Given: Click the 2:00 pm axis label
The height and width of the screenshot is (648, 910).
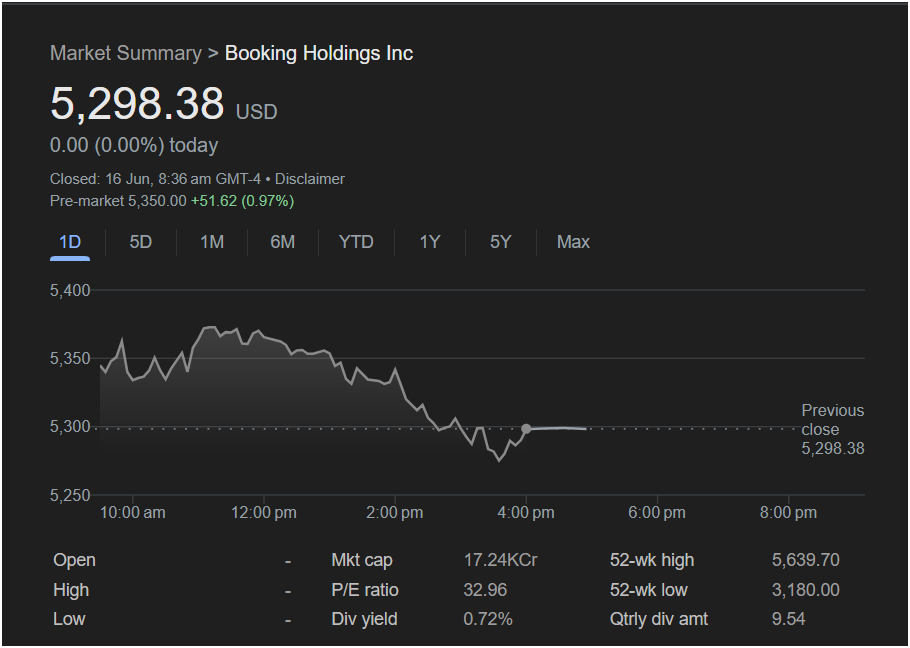Looking at the screenshot, I should 395,513.
